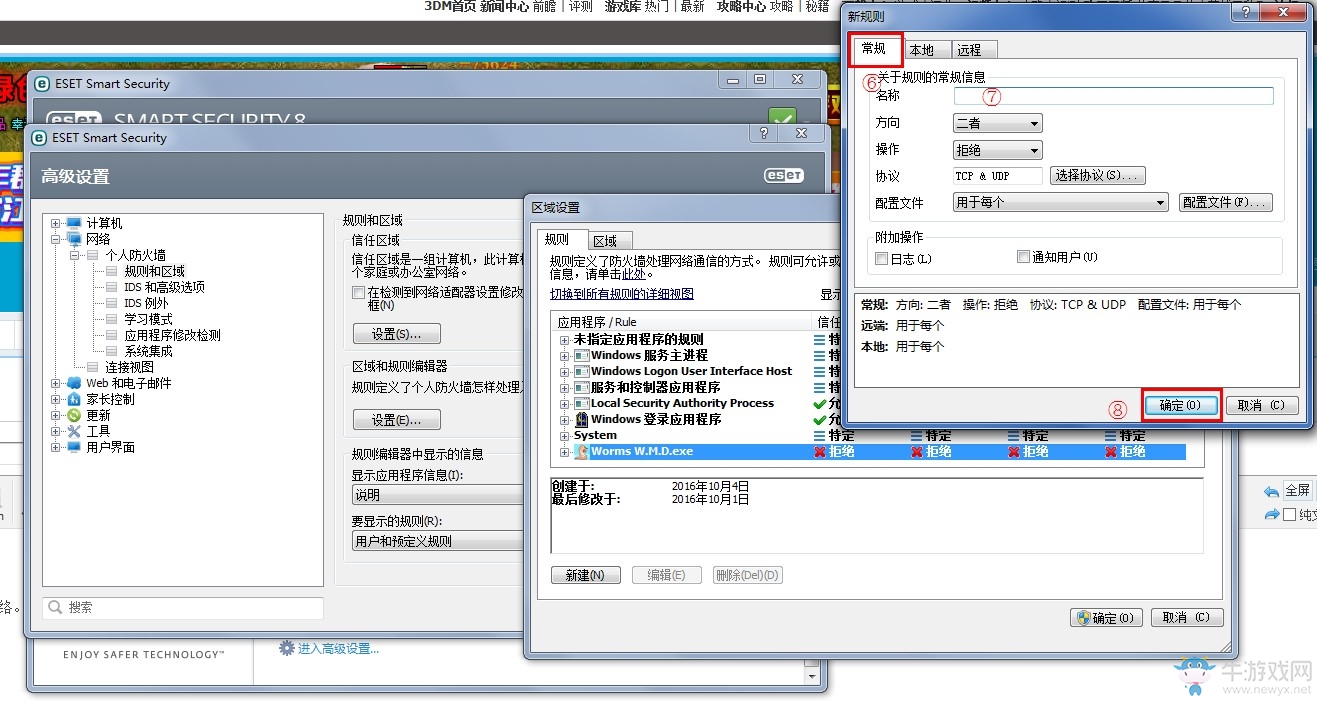Collapse the 个人防火墙 tree node
Image resolution: width=1317 pixels, height=701 pixels.
point(74,255)
